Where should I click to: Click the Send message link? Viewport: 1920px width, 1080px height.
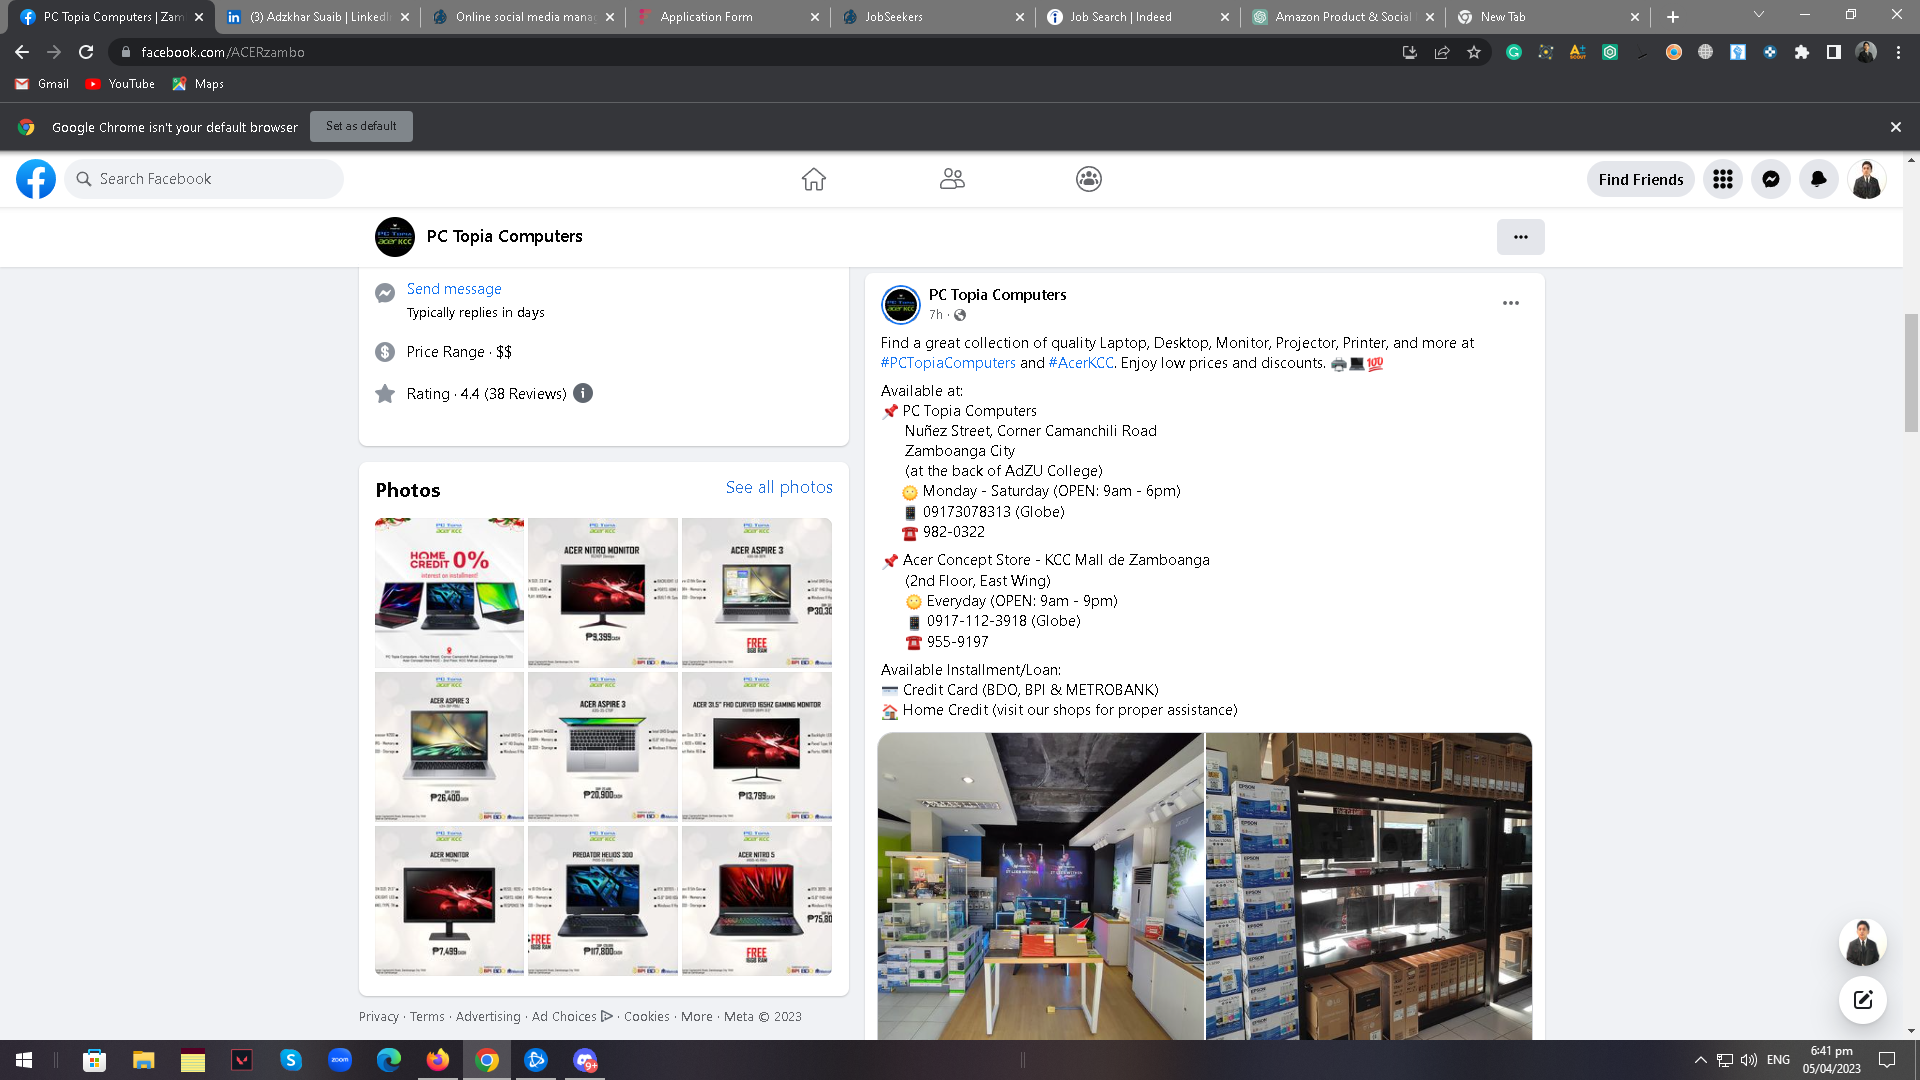(454, 289)
